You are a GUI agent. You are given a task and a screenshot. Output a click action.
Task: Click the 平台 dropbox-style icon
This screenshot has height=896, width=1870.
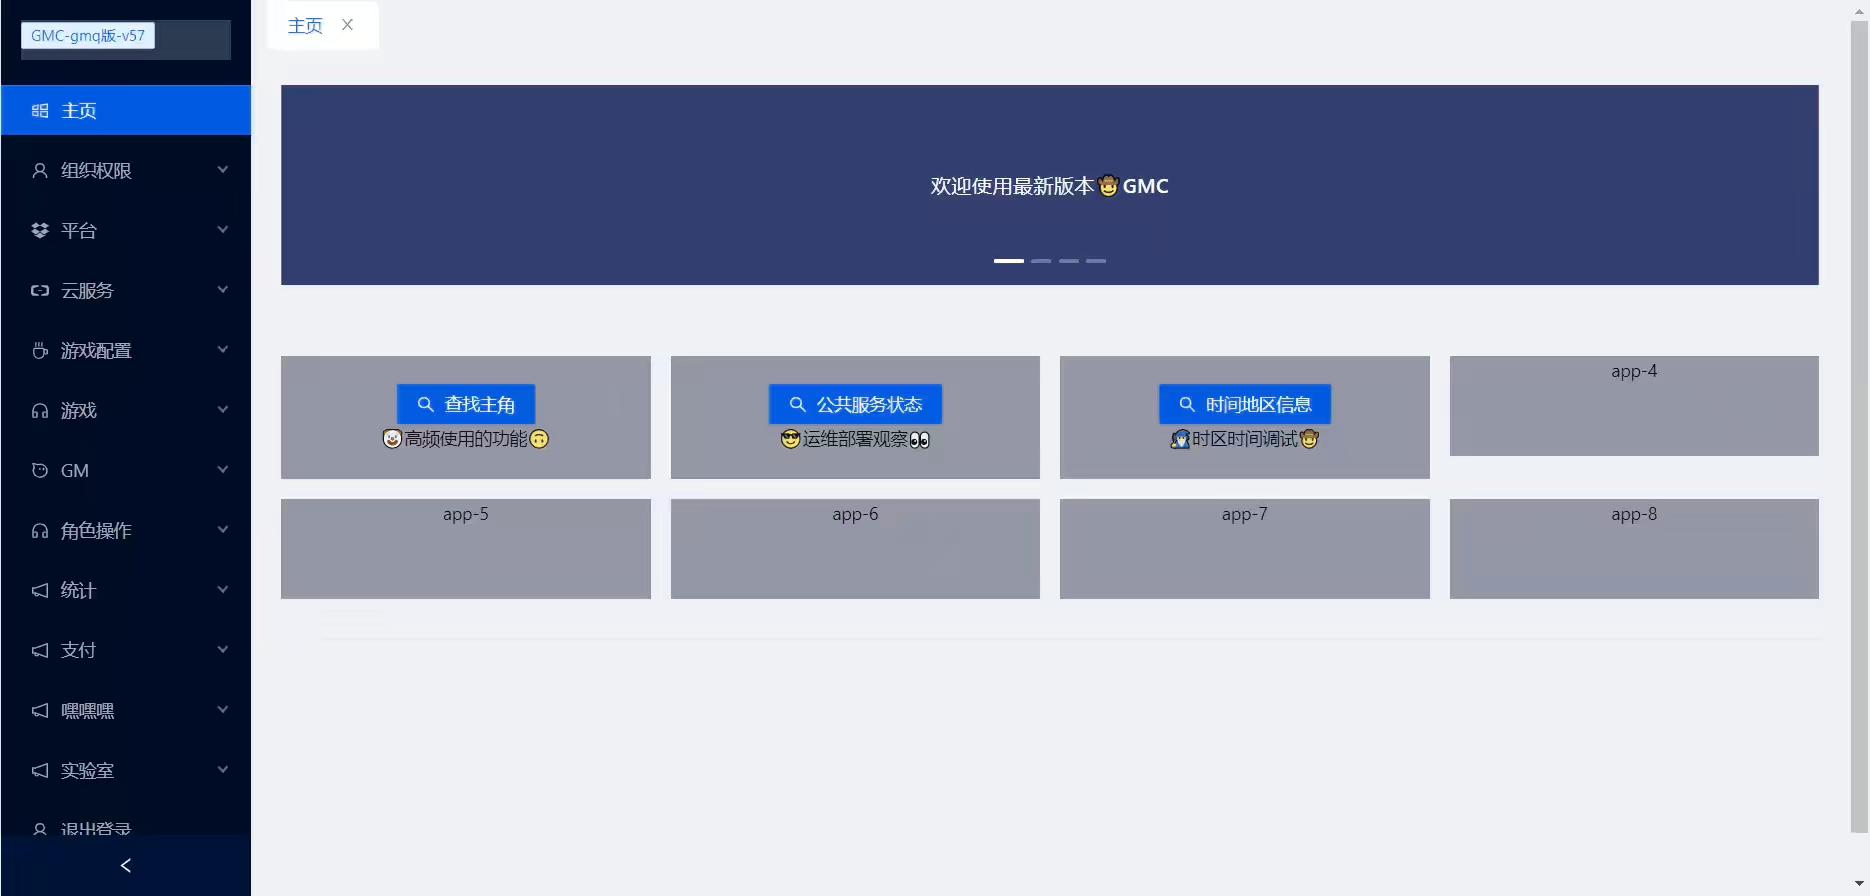click(x=40, y=231)
